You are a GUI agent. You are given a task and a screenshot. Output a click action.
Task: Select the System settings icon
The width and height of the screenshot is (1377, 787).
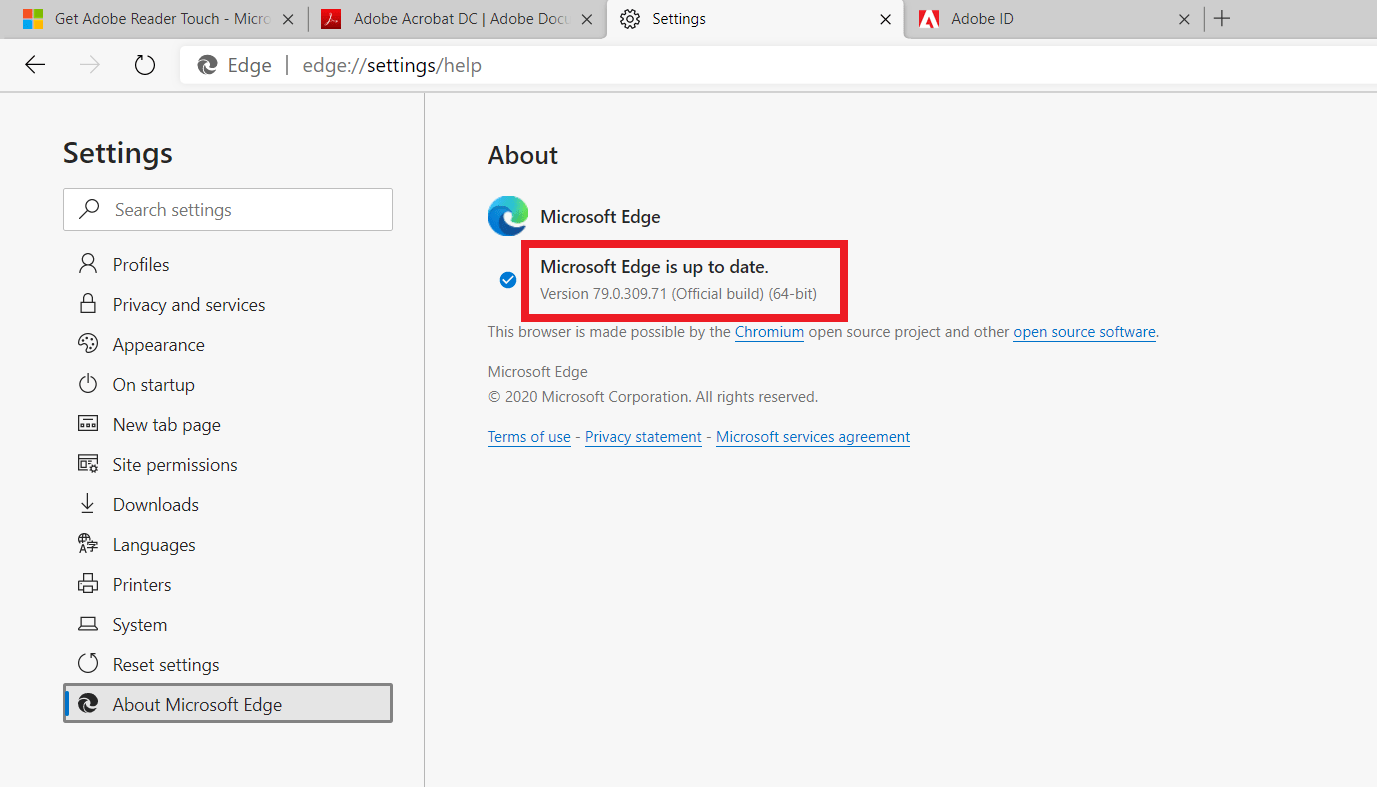89,624
